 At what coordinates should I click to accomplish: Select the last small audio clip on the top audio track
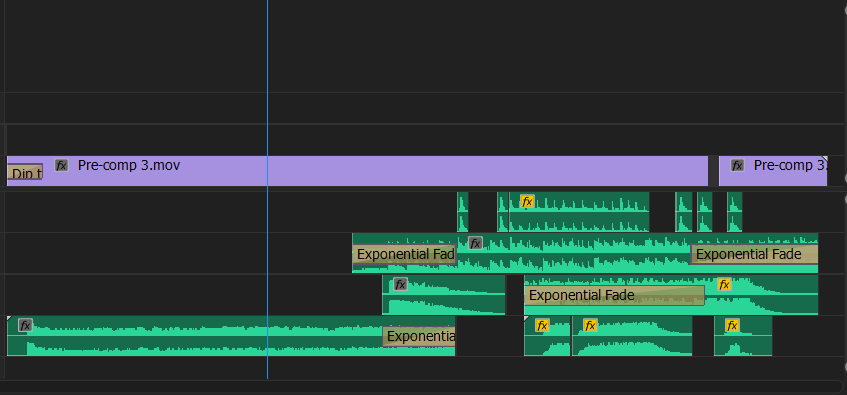(x=735, y=212)
